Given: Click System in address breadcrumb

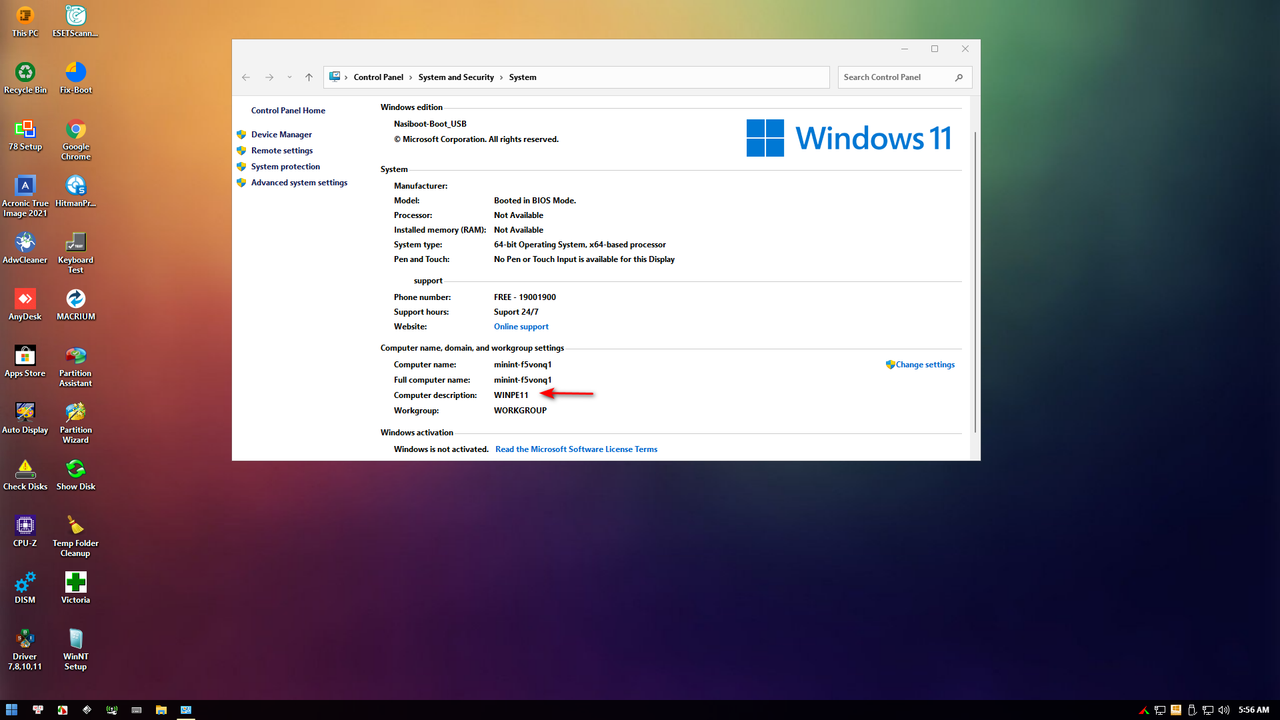Looking at the screenshot, I should coord(522,77).
